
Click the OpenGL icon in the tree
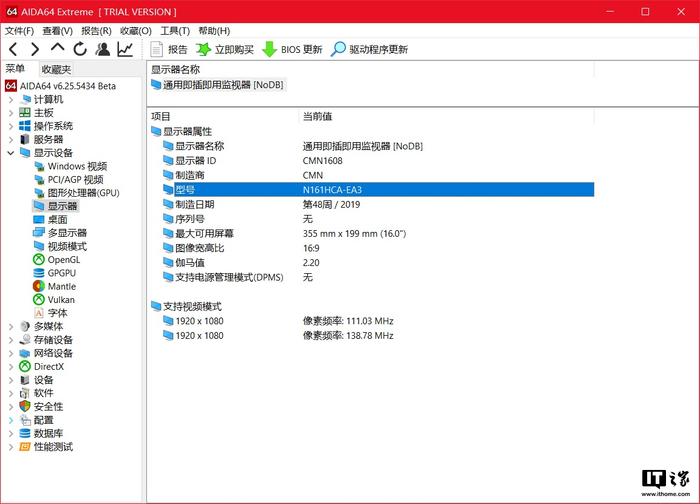click(x=39, y=259)
